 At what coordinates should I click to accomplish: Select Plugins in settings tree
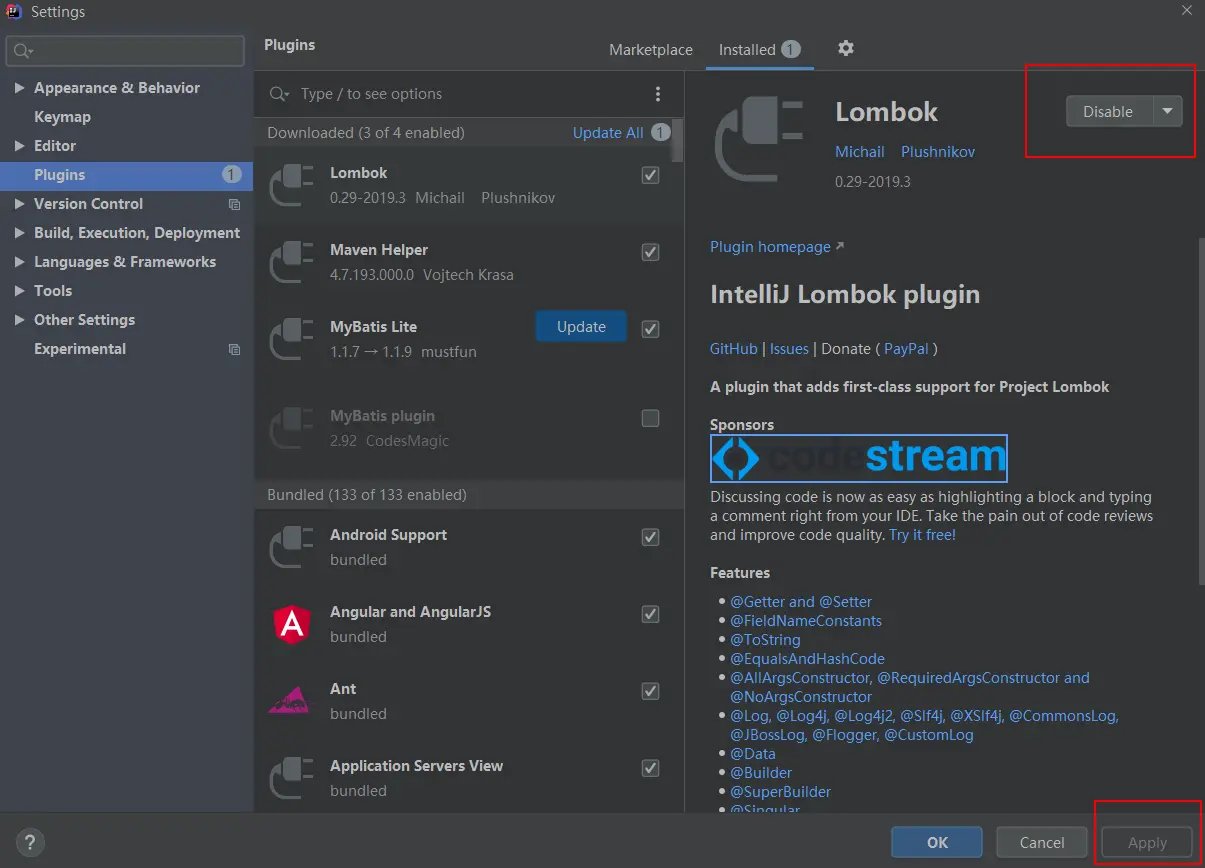pyautogui.click(x=126, y=175)
